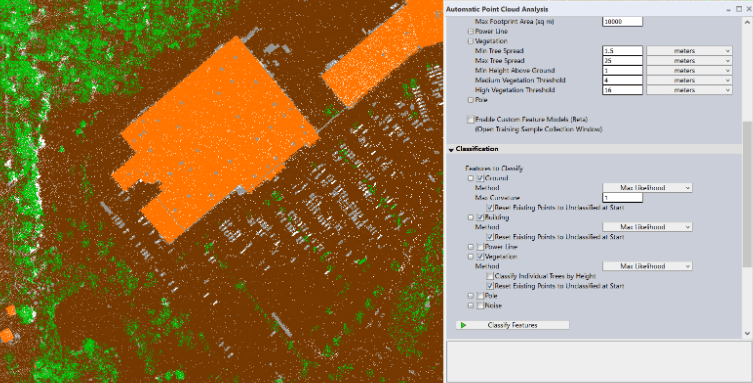The width and height of the screenshot is (753, 383).
Task: Click the Max Curvature input field
Action: pos(622,198)
